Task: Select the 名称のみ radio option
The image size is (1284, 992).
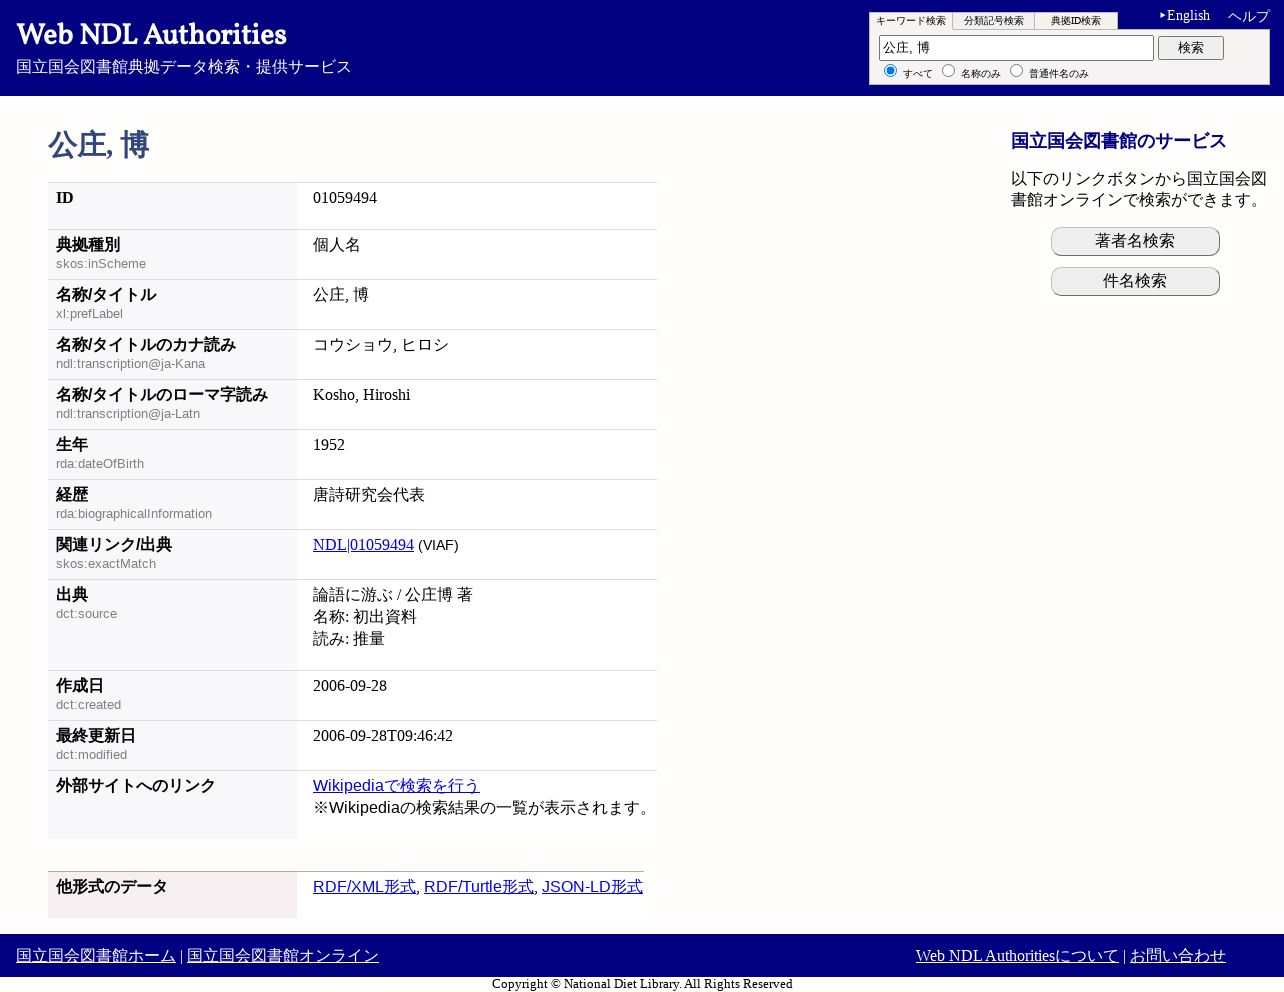Action: coord(948,70)
